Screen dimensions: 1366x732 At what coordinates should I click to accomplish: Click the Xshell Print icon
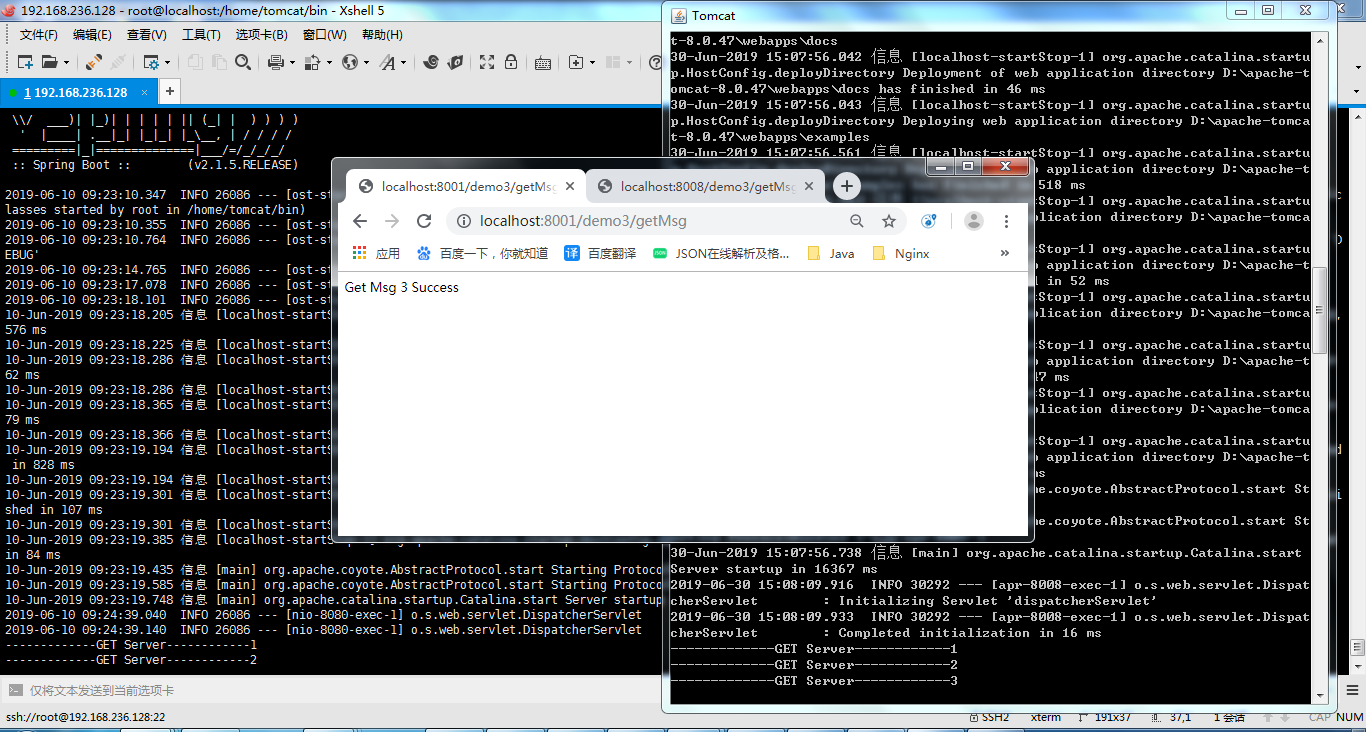(x=275, y=62)
